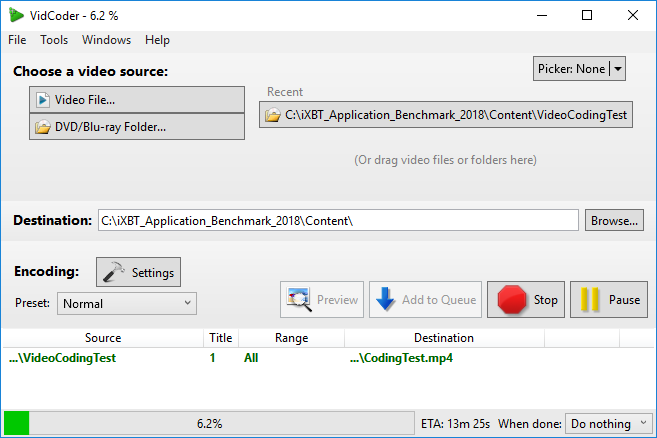Click the Source column header

click(103, 338)
